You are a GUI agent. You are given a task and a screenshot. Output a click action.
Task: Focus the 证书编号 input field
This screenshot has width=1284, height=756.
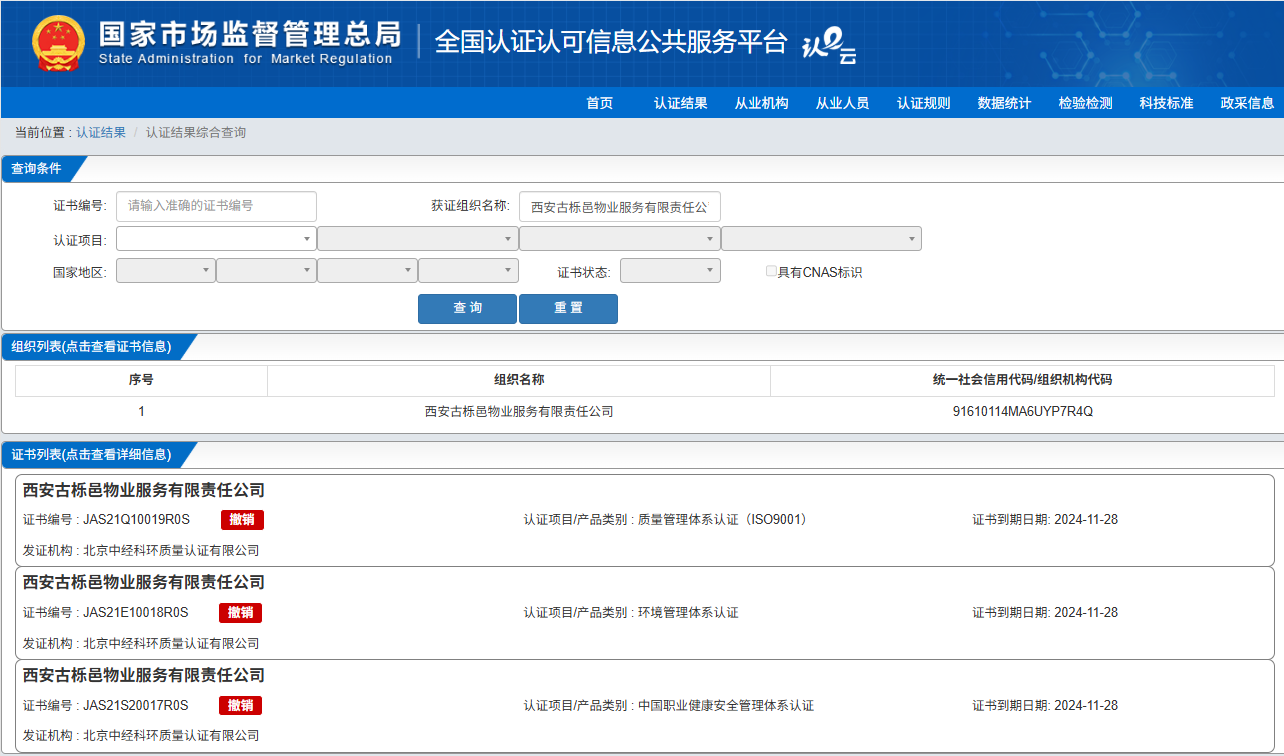point(216,206)
